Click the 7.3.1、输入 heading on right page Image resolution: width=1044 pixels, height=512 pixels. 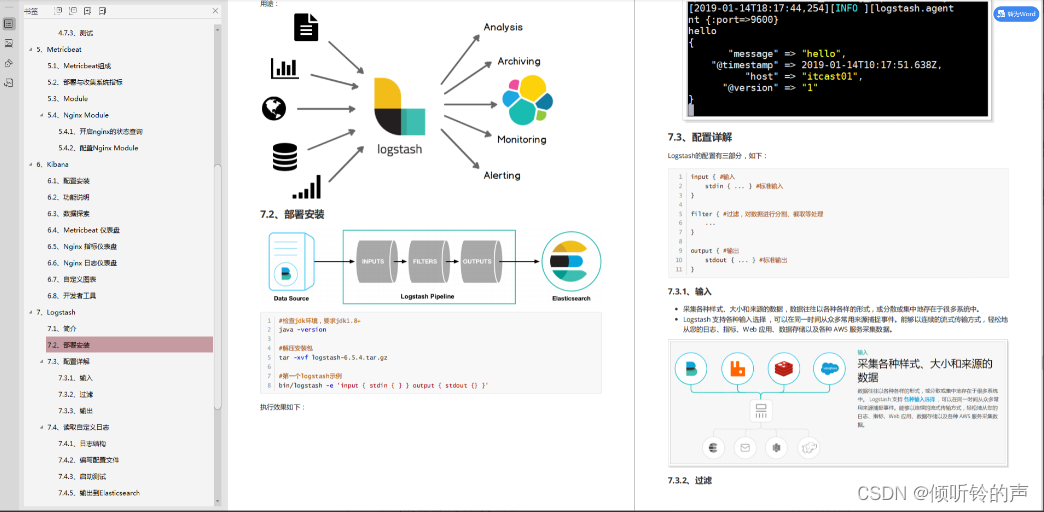[690, 292]
